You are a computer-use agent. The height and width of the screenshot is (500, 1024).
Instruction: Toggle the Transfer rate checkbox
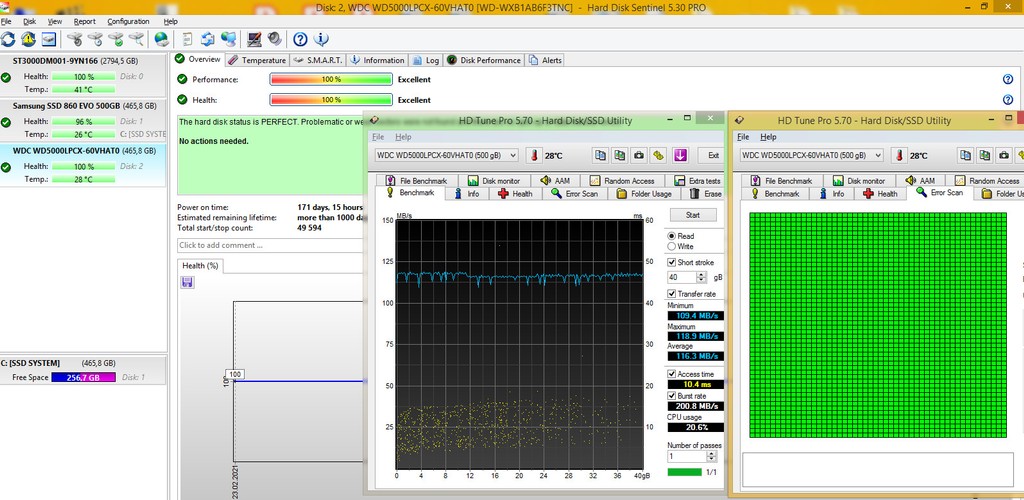(x=671, y=294)
